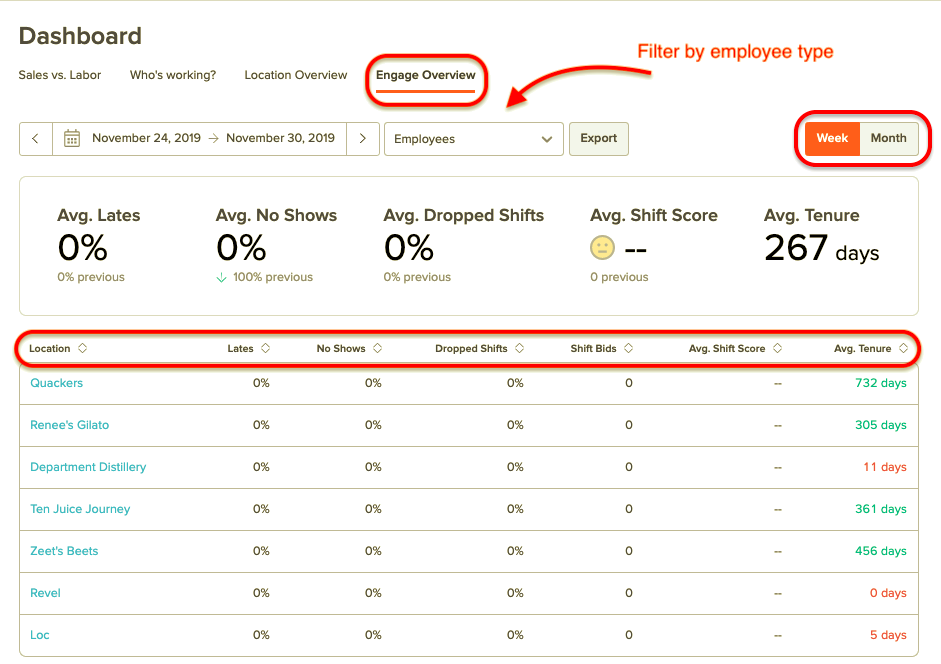Advance to next week with right arrow
Screen dimensions: 941x664
363,139
